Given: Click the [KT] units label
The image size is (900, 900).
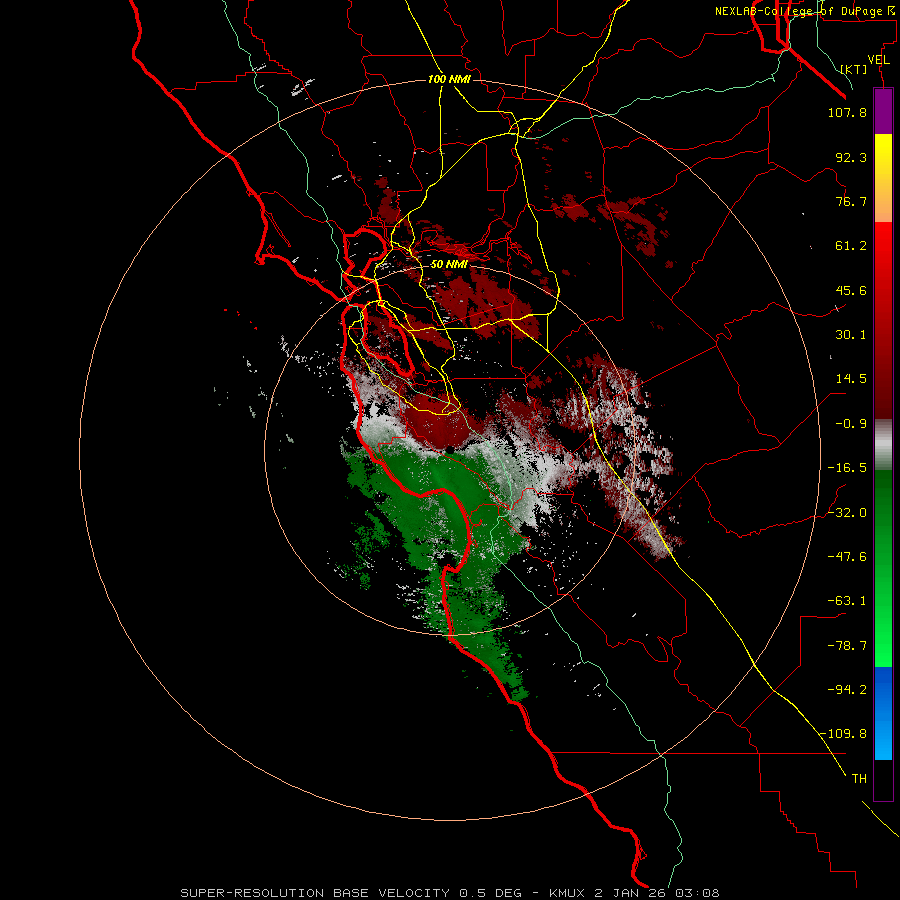Looking at the screenshot, I should point(854,69).
